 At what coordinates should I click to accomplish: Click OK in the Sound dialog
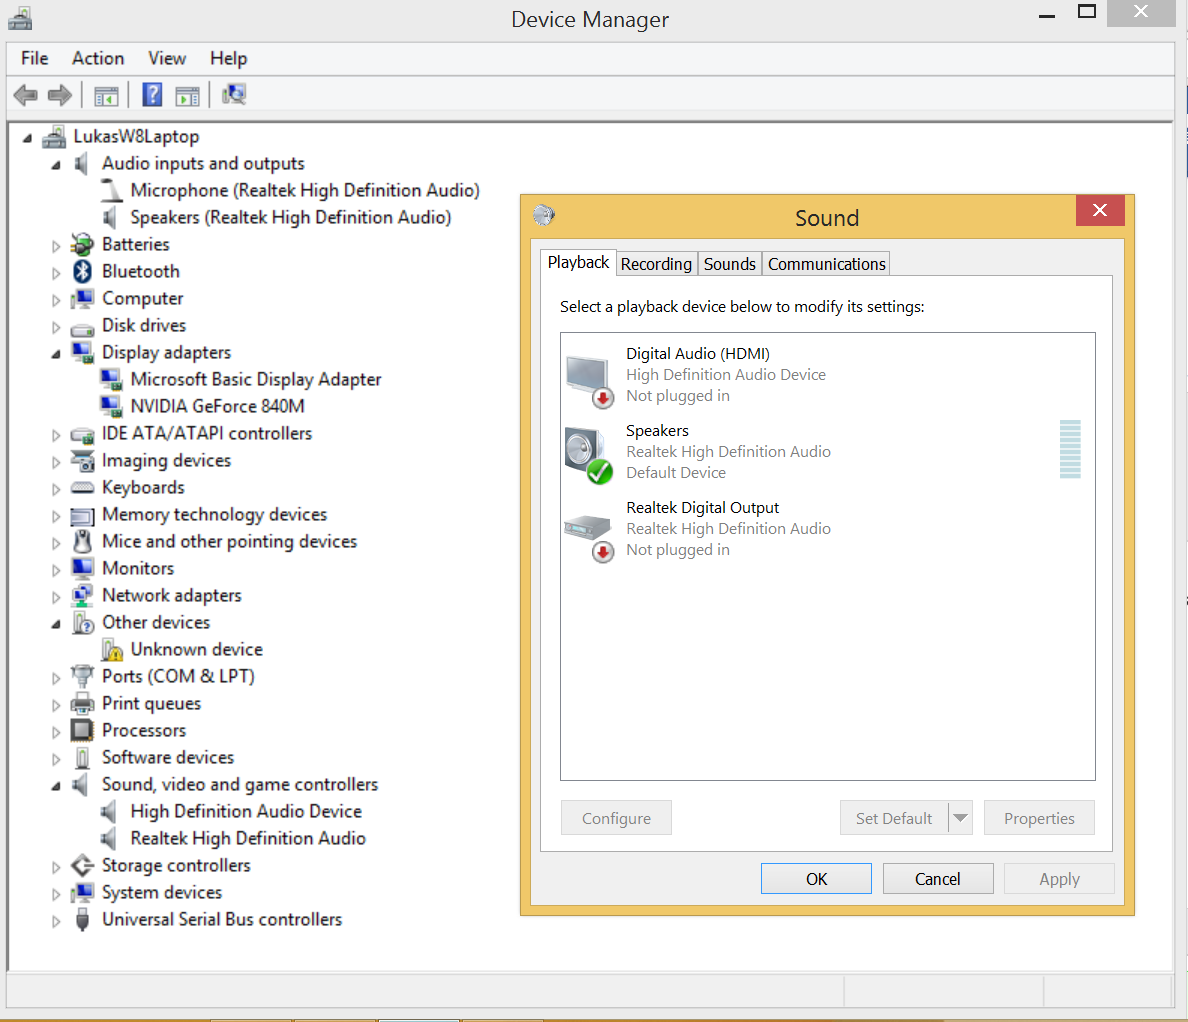click(816, 879)
